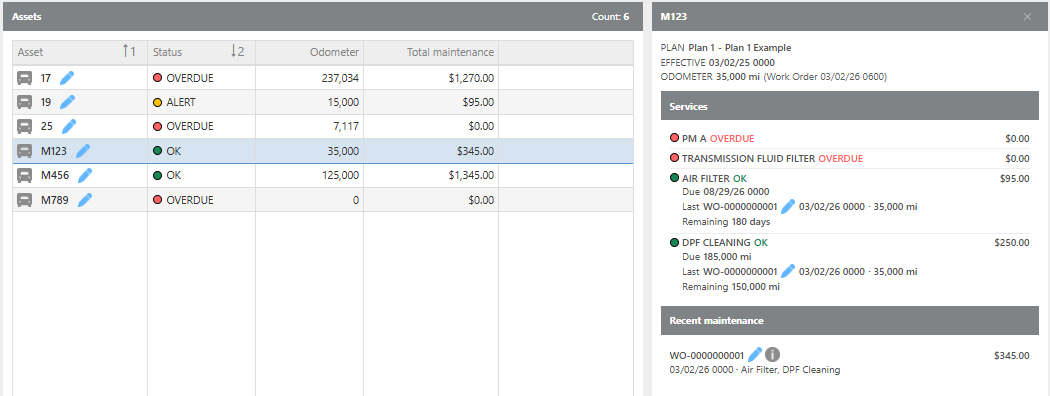
Task: Click total maintenance $95.00 for asset 19
Action: [x=478, y=103]
